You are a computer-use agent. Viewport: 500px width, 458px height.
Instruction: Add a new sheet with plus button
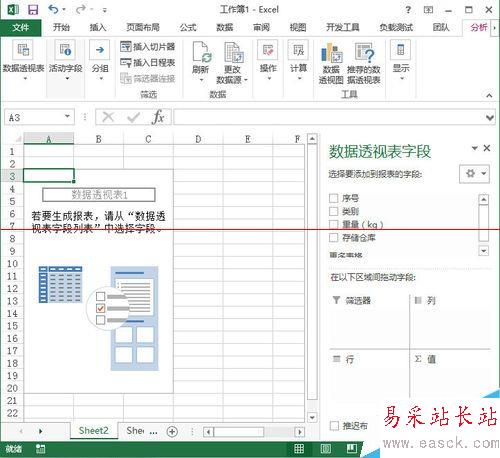coord(172,432)
